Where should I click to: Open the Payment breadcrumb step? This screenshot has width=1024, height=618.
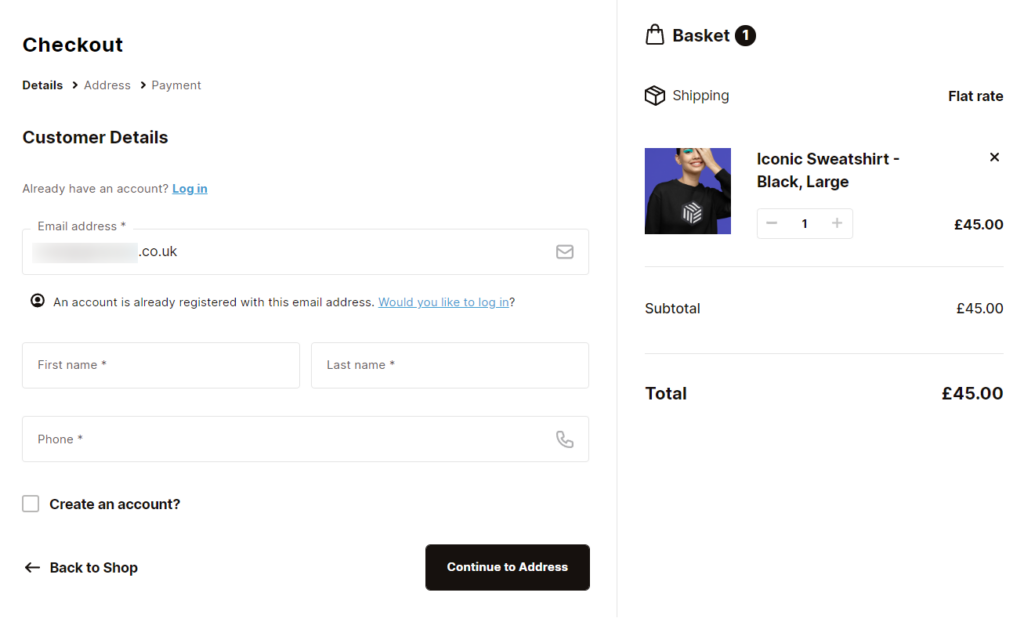[176, 85]
